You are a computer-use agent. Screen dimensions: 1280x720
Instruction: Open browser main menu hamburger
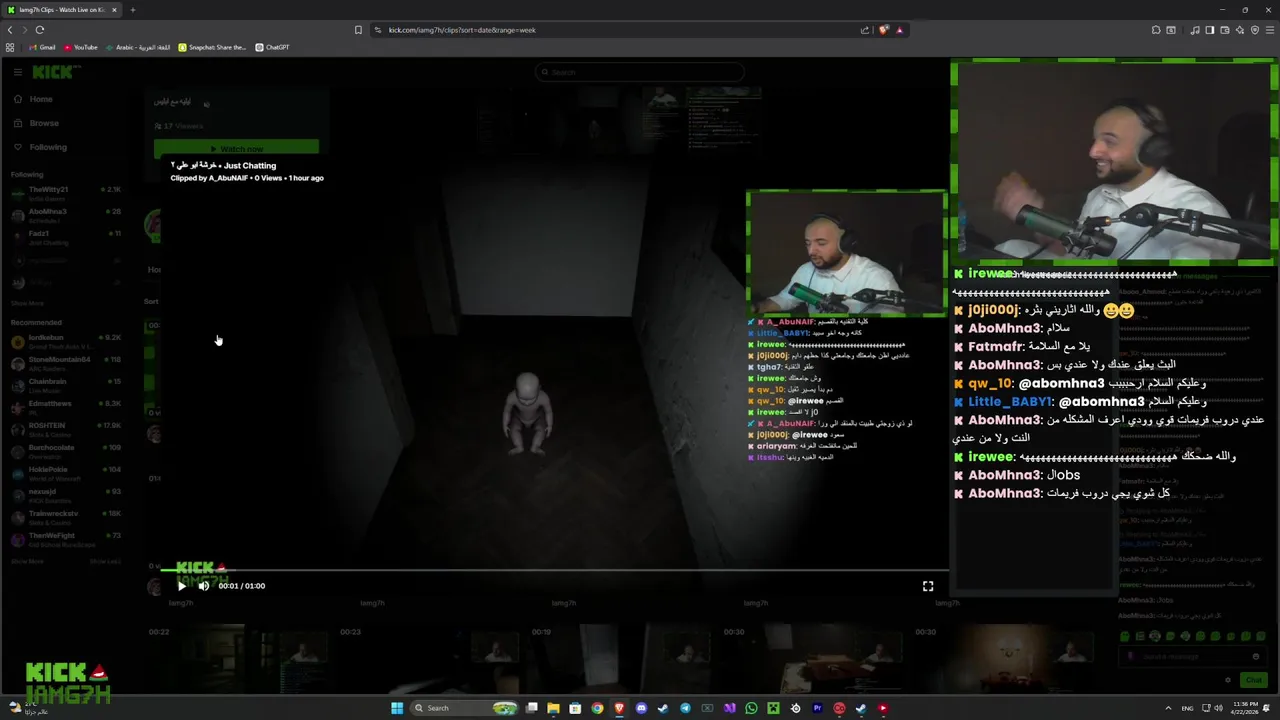pos(1270,30)
